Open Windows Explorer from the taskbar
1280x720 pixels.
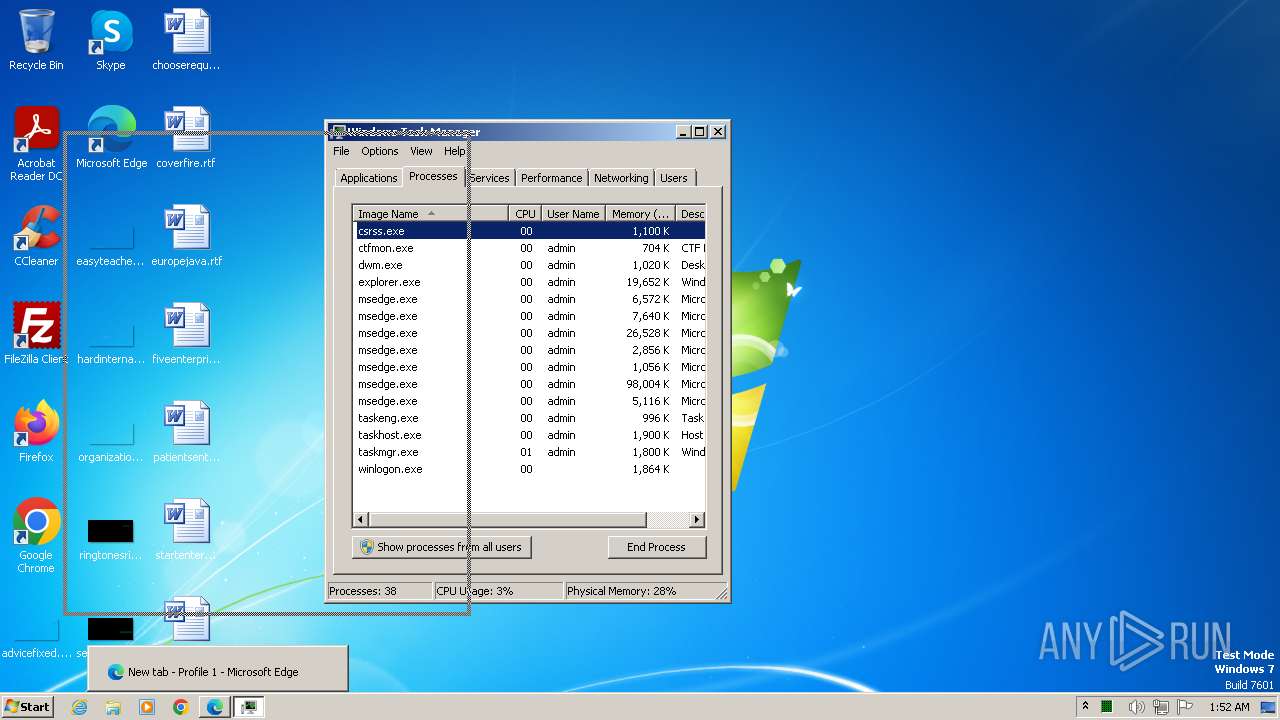(x=113, y=707)
